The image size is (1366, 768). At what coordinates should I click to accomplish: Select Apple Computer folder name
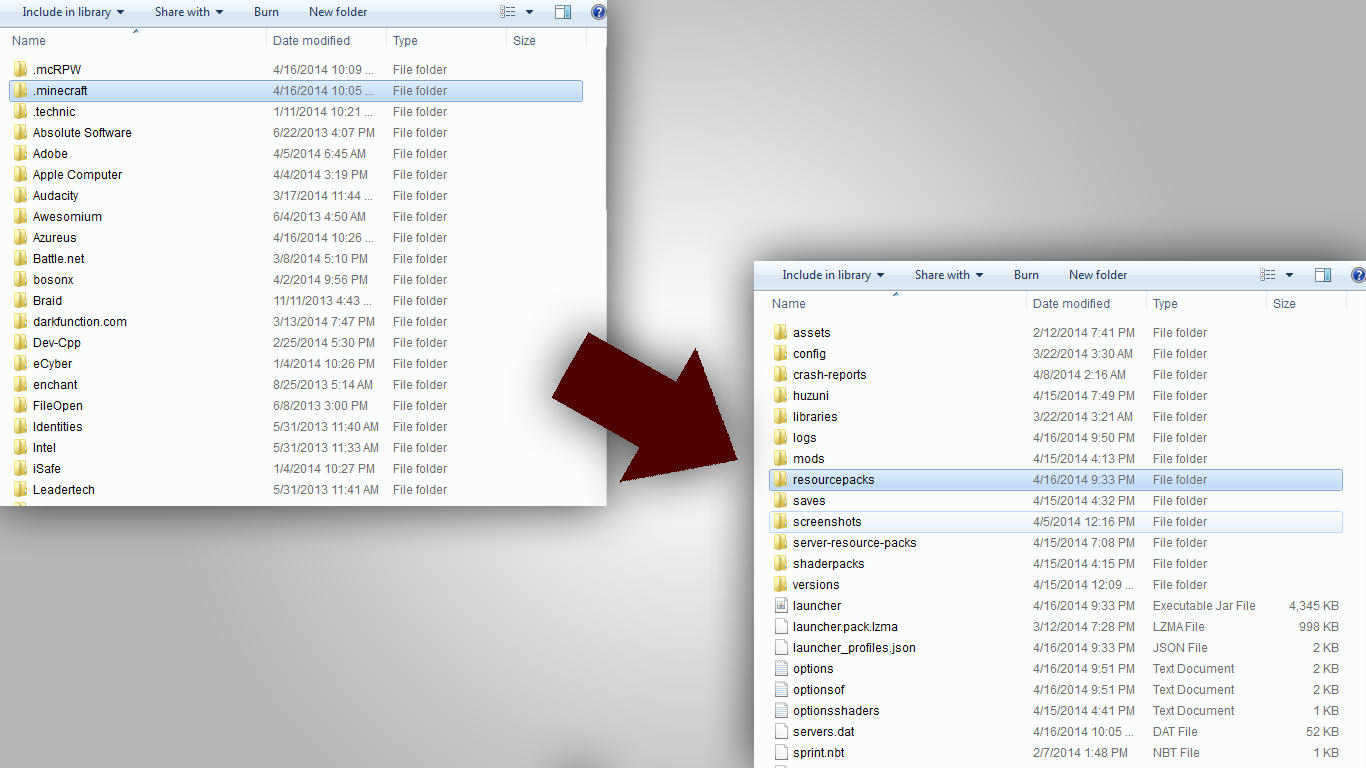click(77, 174)
